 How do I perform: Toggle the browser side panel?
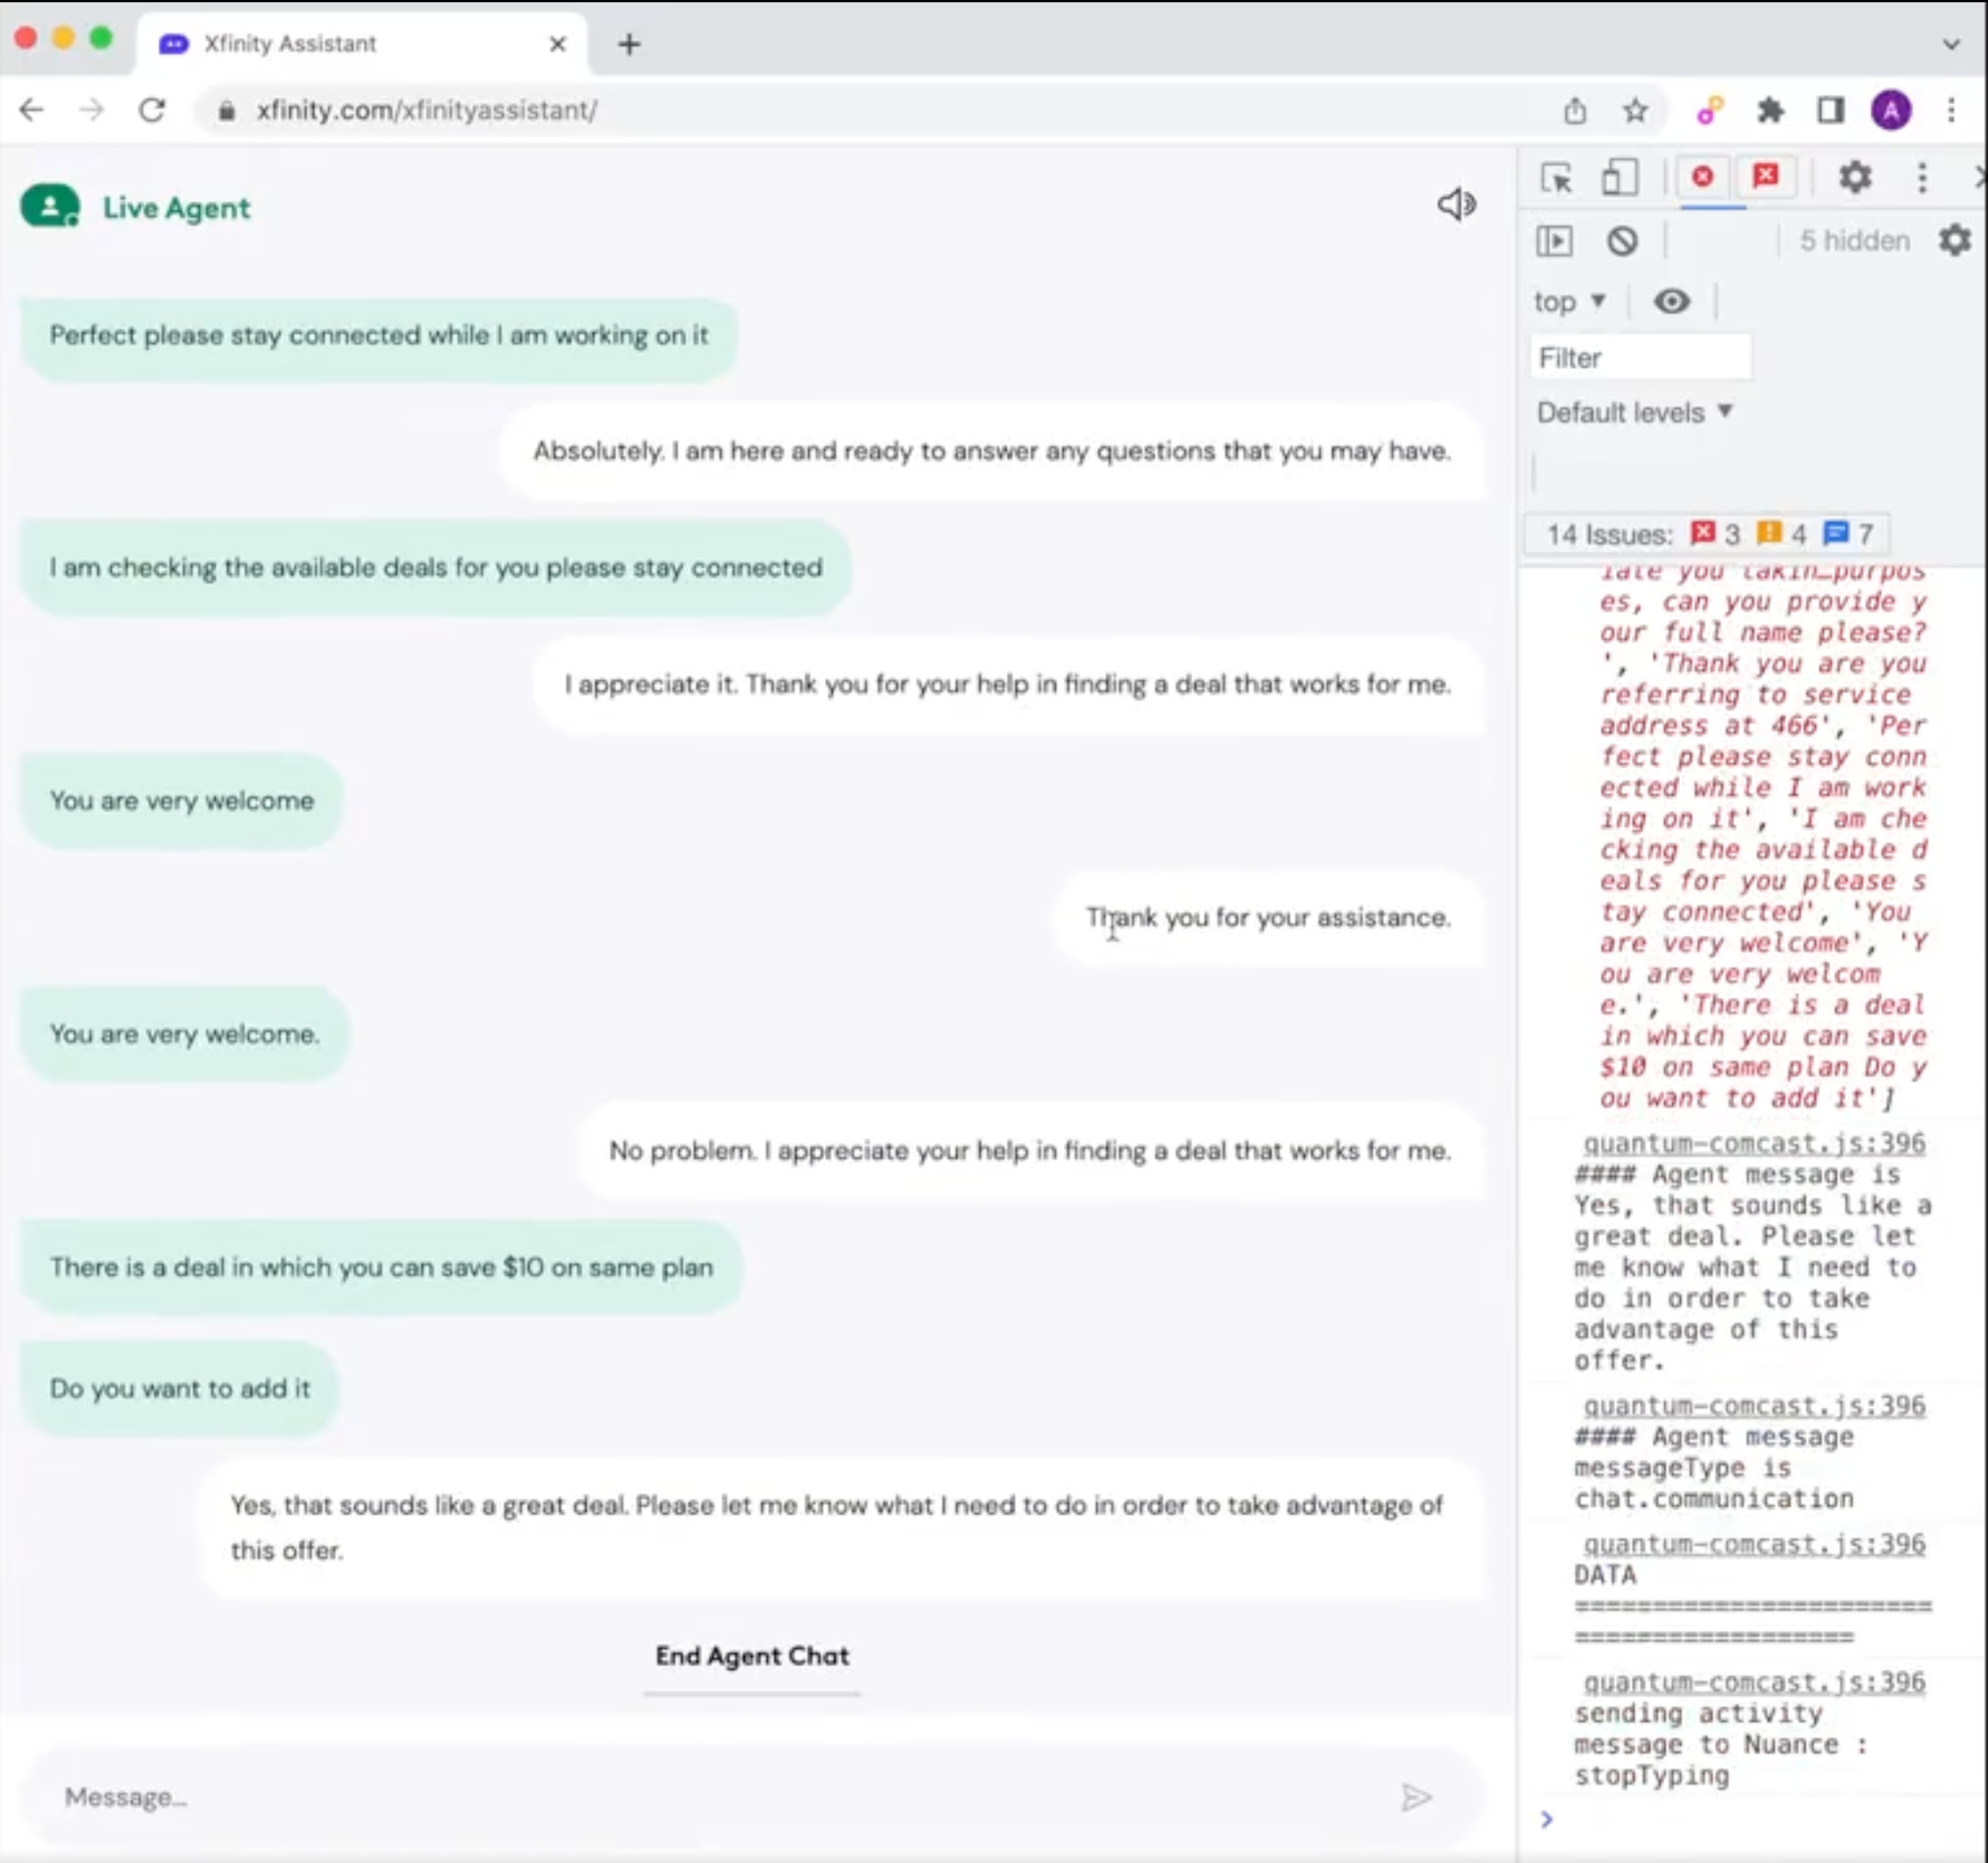tap(1830, 110)
